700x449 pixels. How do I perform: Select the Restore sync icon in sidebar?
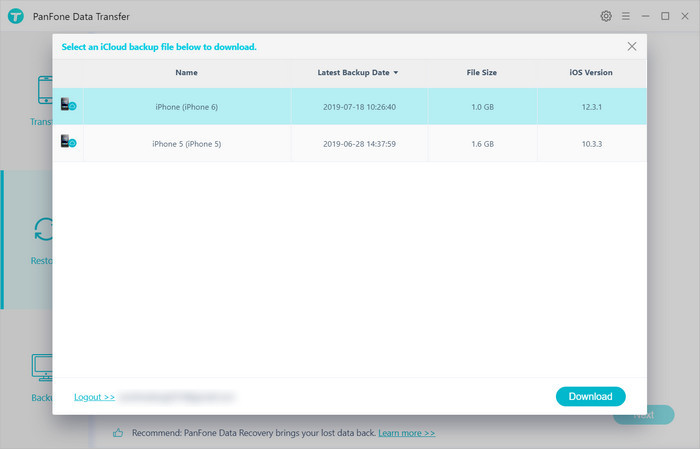click(44, 230)
